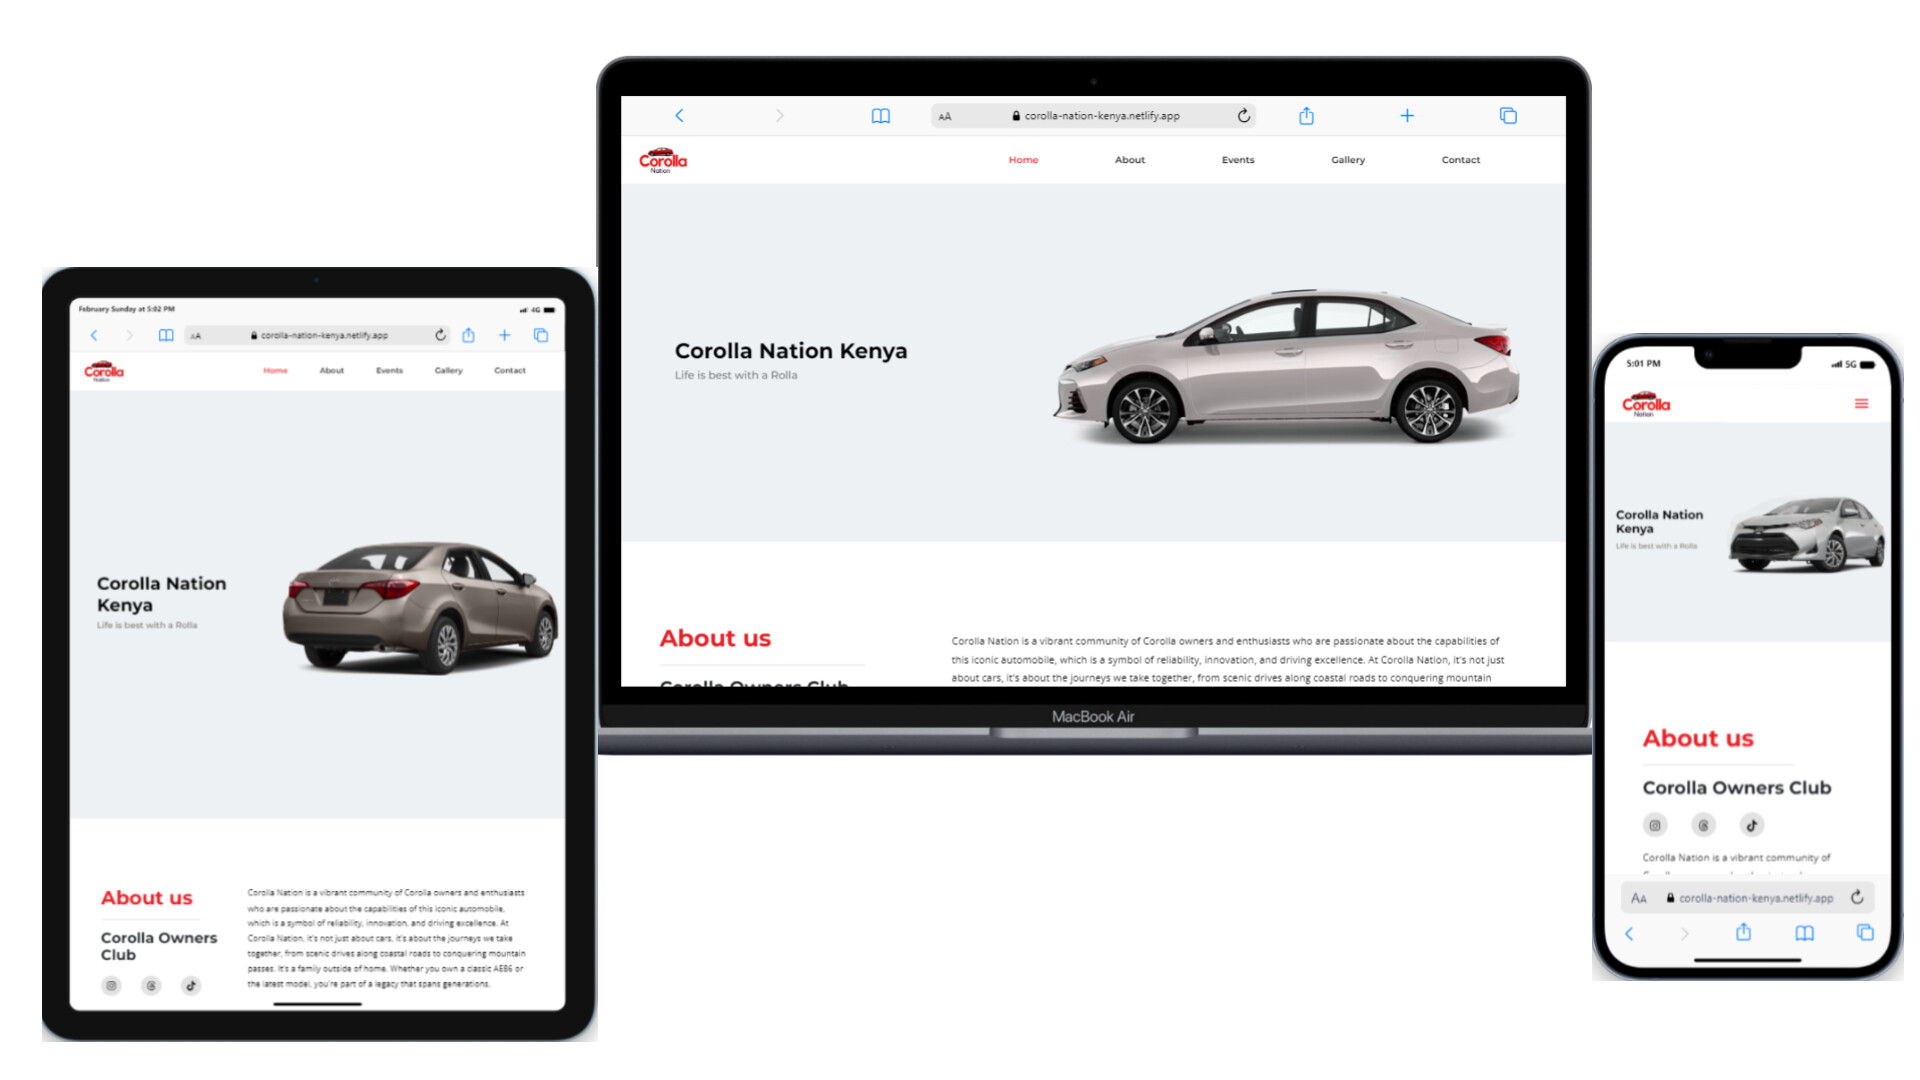This screenshot has height=1080, width=1920.
Task: Click reload icon in iPad address bar
Action: tap(440, 335)
